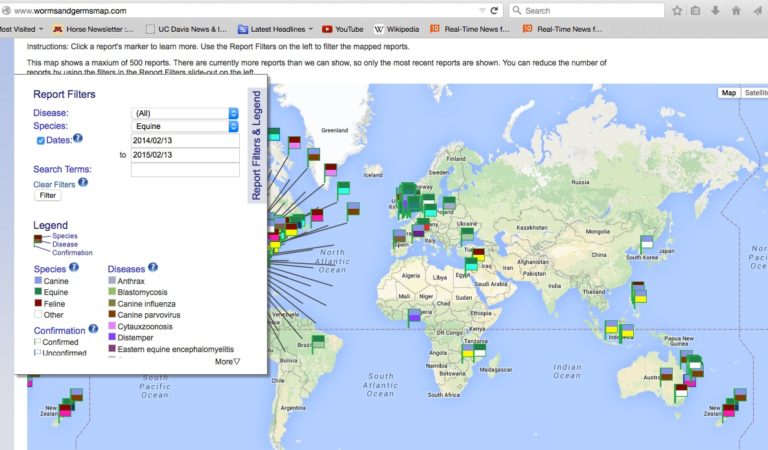Click the Filter button
The height and width of the screenshot is (450, 768).
click(x=48, y=195)
